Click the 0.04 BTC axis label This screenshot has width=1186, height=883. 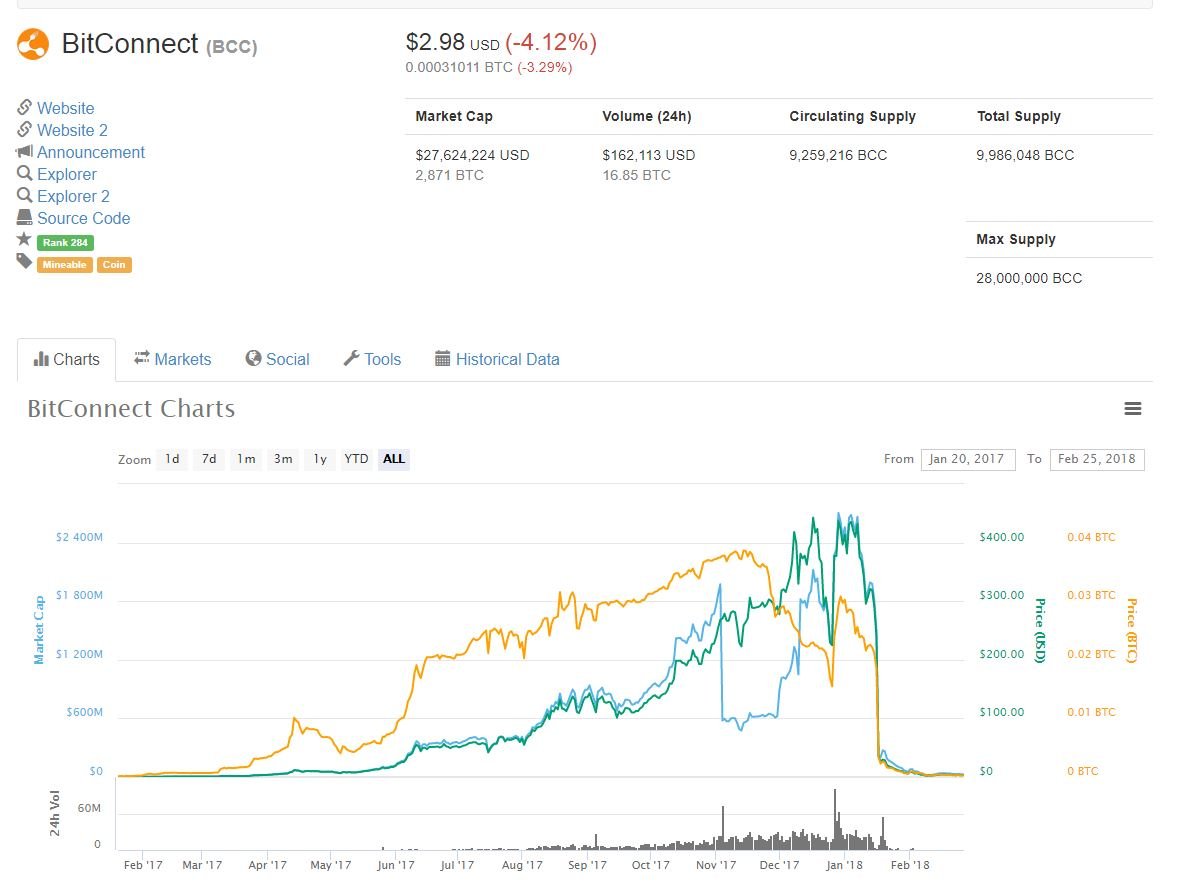coord(1091,537)
